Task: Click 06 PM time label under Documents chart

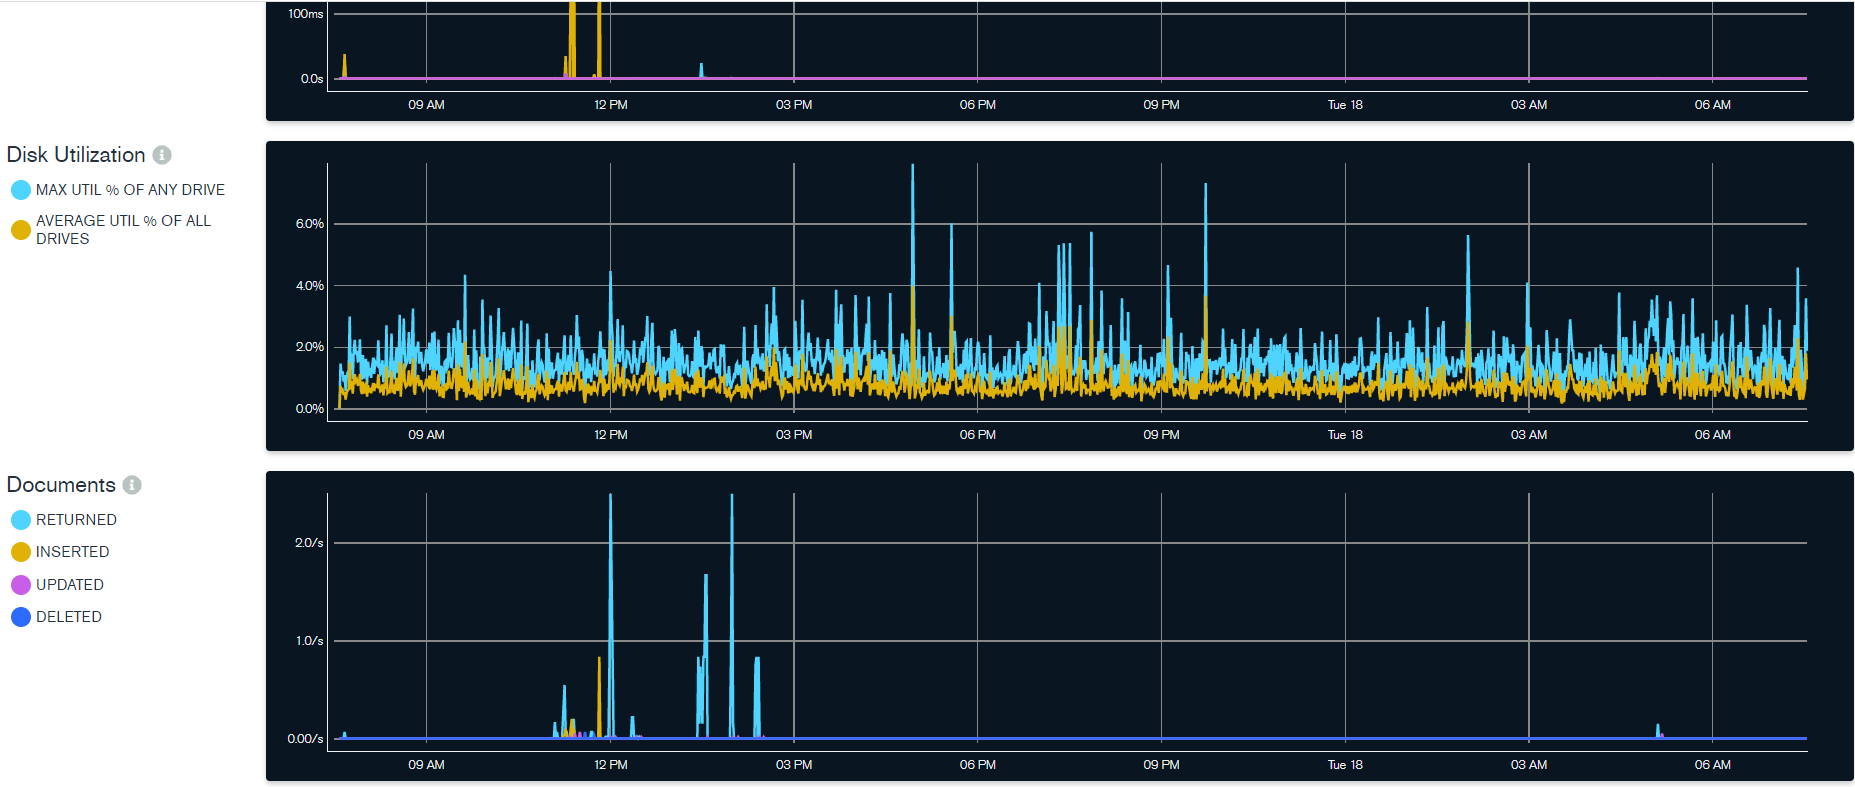Action: click(x=978, y=765)
